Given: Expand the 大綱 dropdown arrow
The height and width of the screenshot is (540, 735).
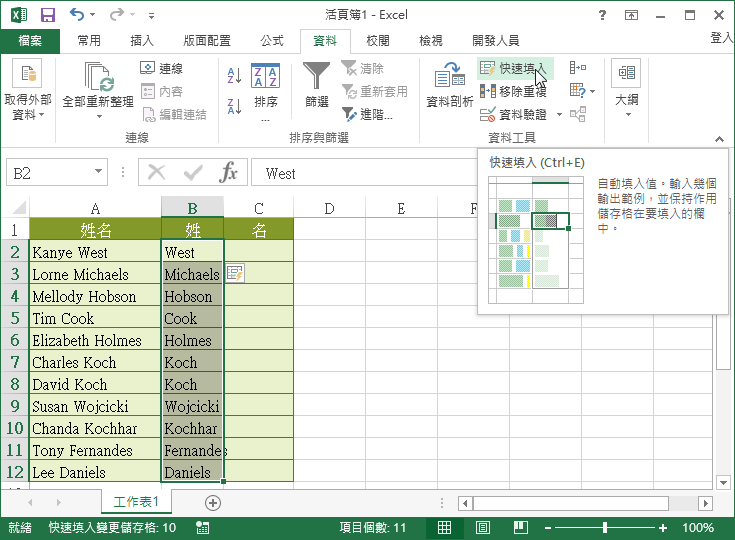Looking at the screenshot, I should (x=628, y=115).
